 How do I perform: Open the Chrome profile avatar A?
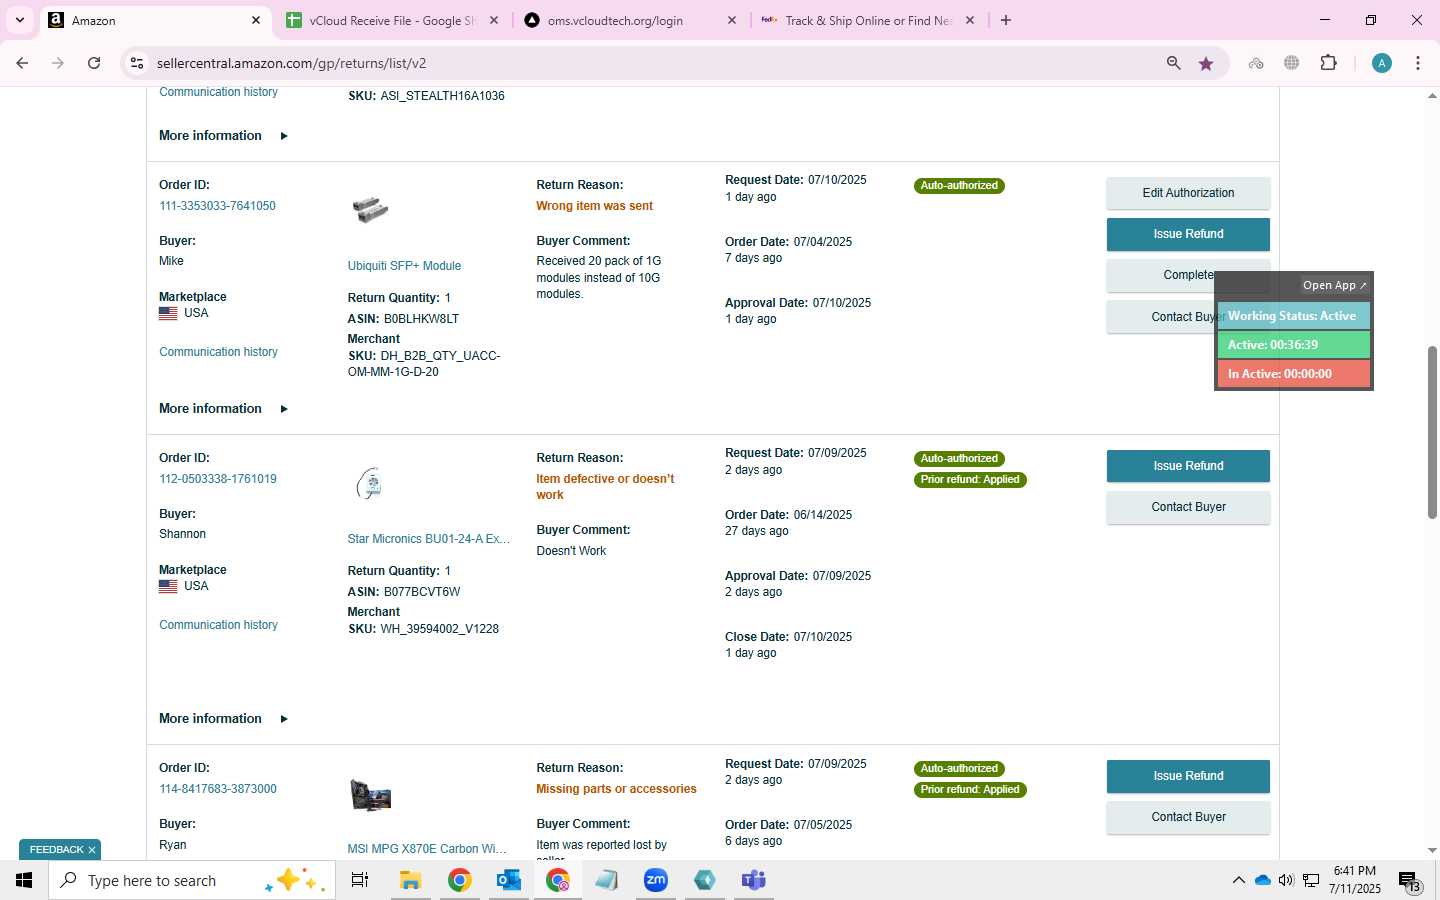coord(1382,63)
